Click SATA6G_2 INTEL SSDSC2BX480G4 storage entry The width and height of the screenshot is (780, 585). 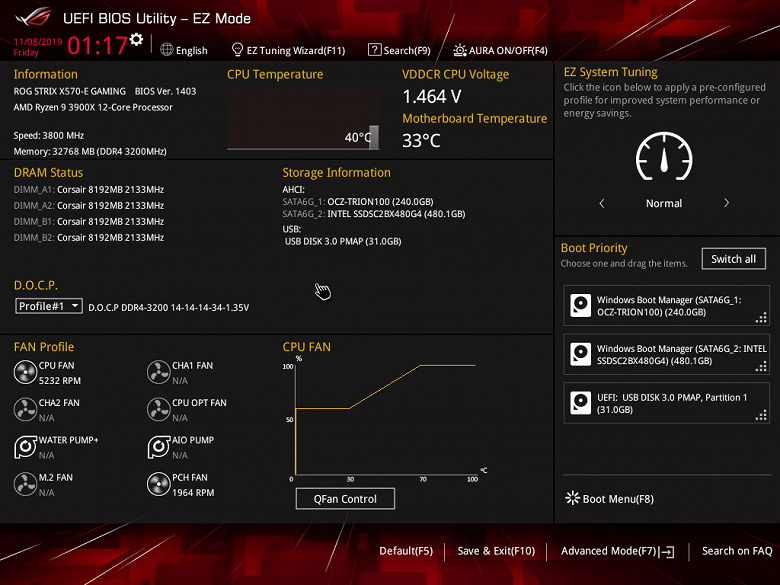374,214
